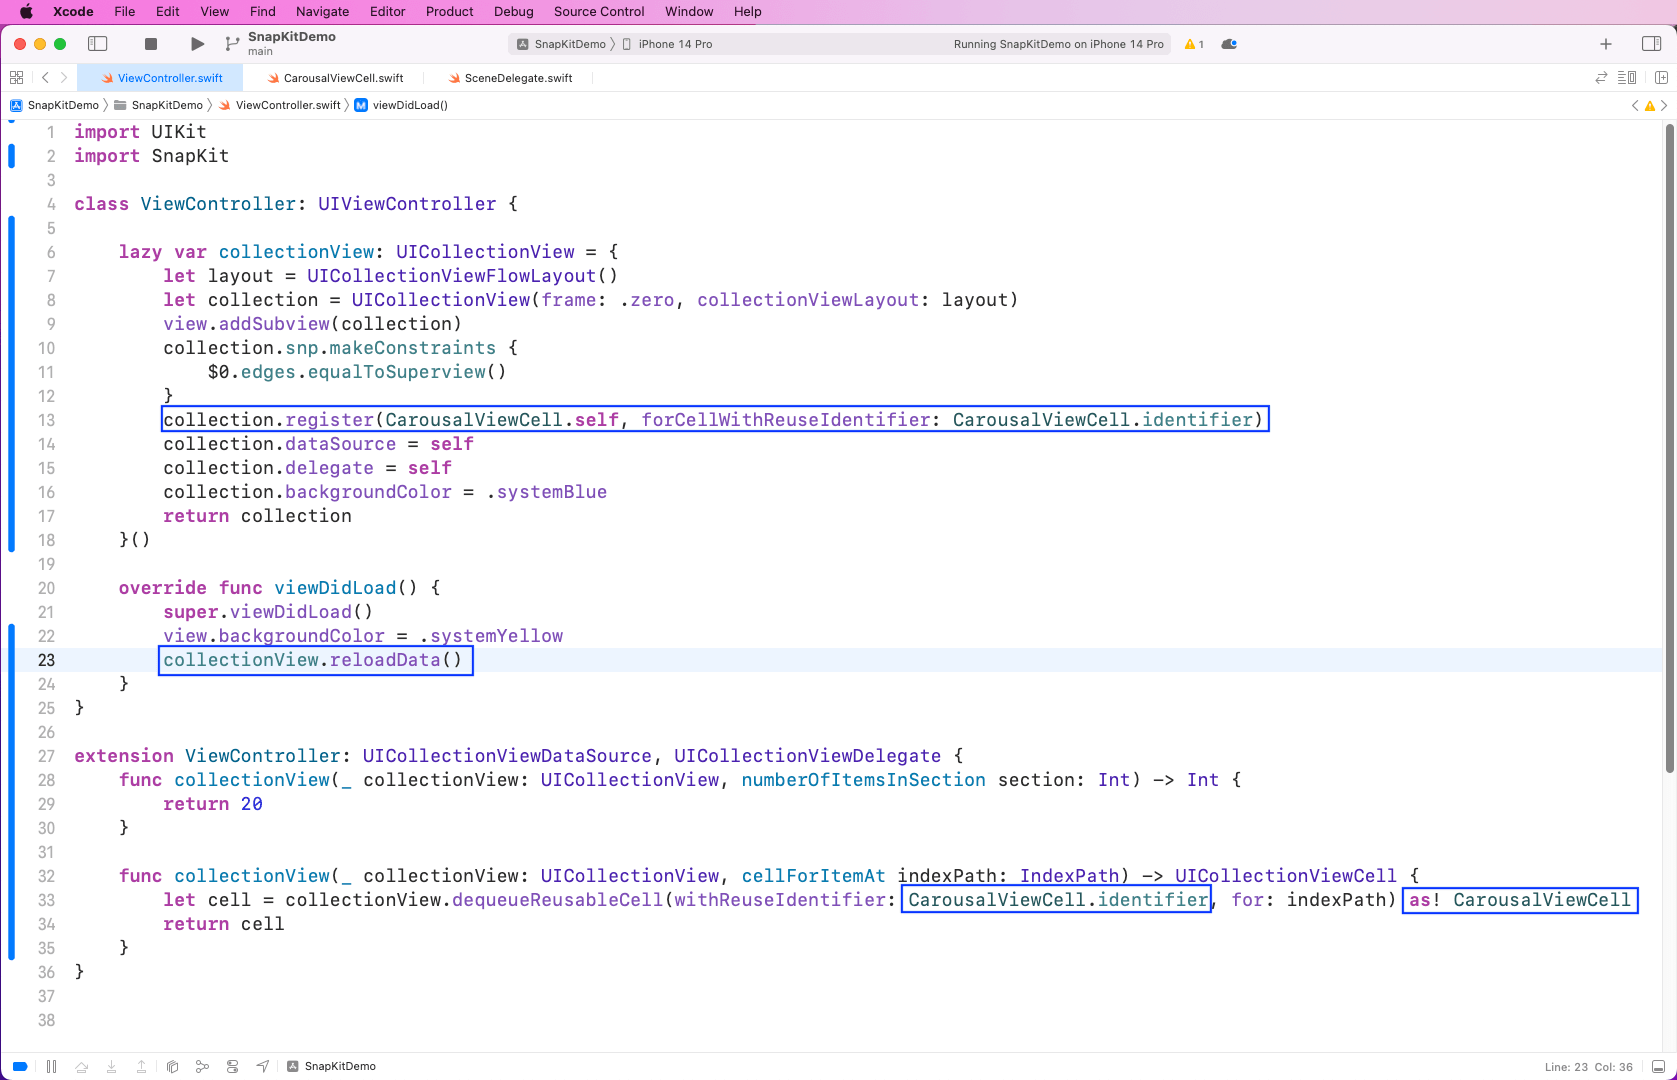This screenshot has height=1080, width=1677.
Task: Click the Run (play) button
Action: point(197,44)
